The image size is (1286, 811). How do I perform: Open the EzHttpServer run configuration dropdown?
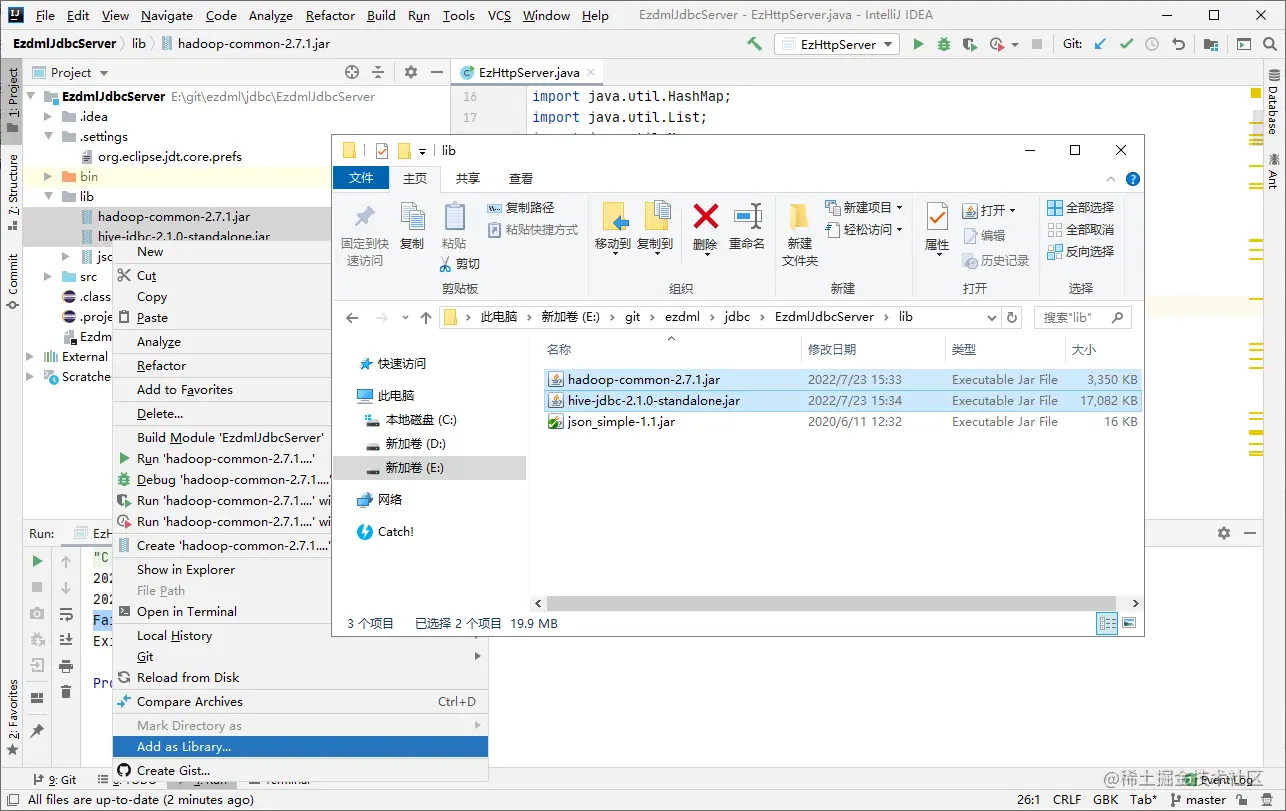(837, 44)
